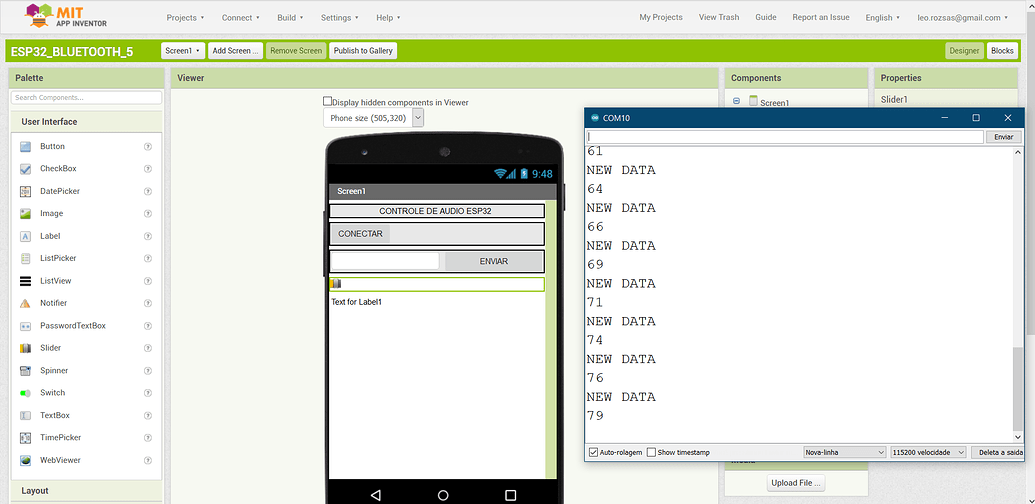1035x504 pixels.
Task: Open the account email dropdown
Action: (x=962, y=18)
